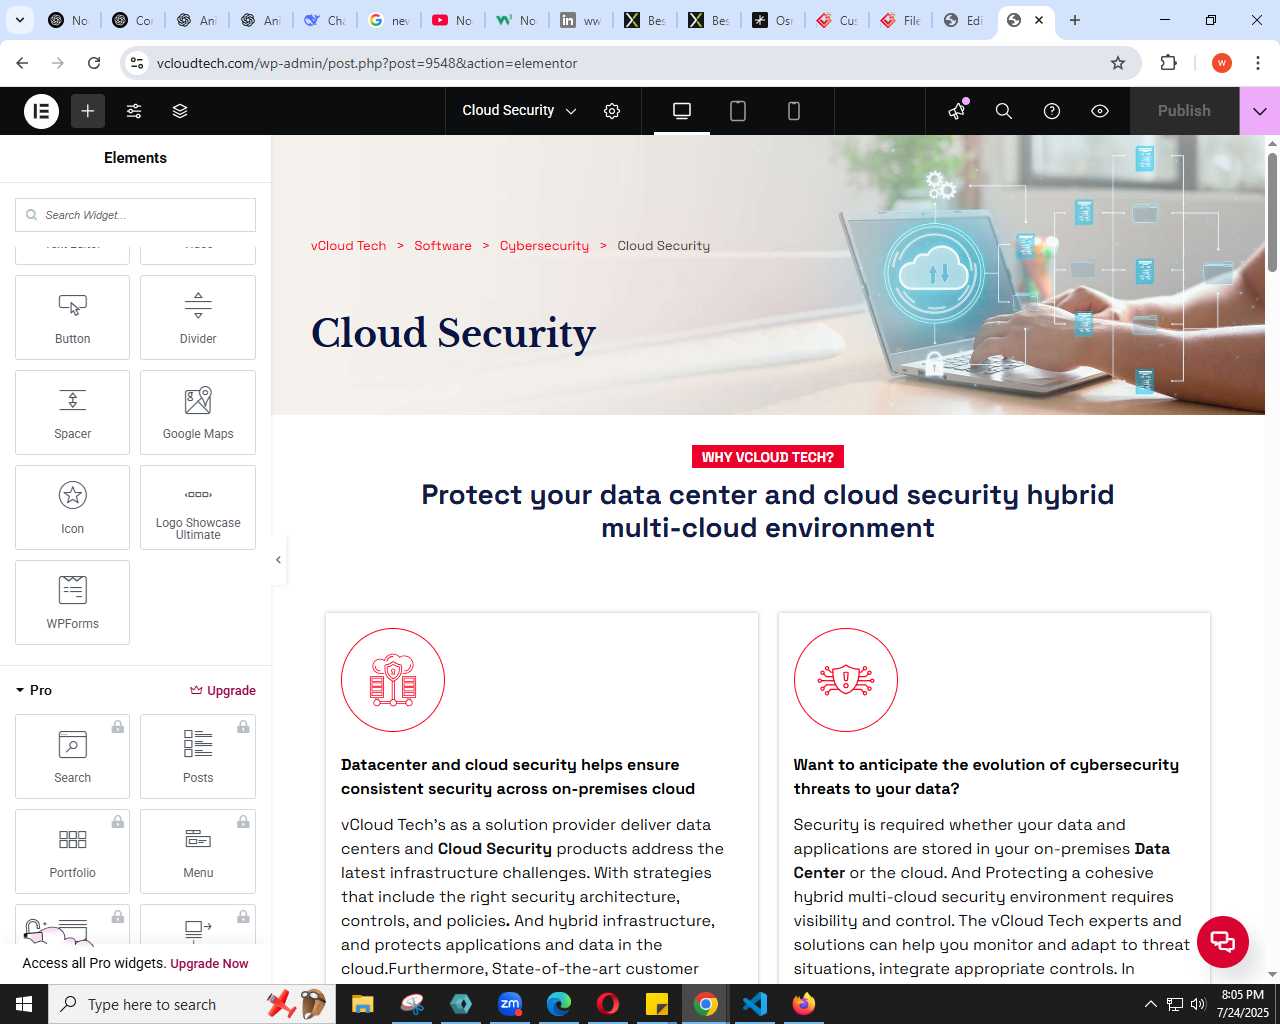The image size is (1280, 1024).
Task: Select the WPForms widget
Action: pos(72,602)
